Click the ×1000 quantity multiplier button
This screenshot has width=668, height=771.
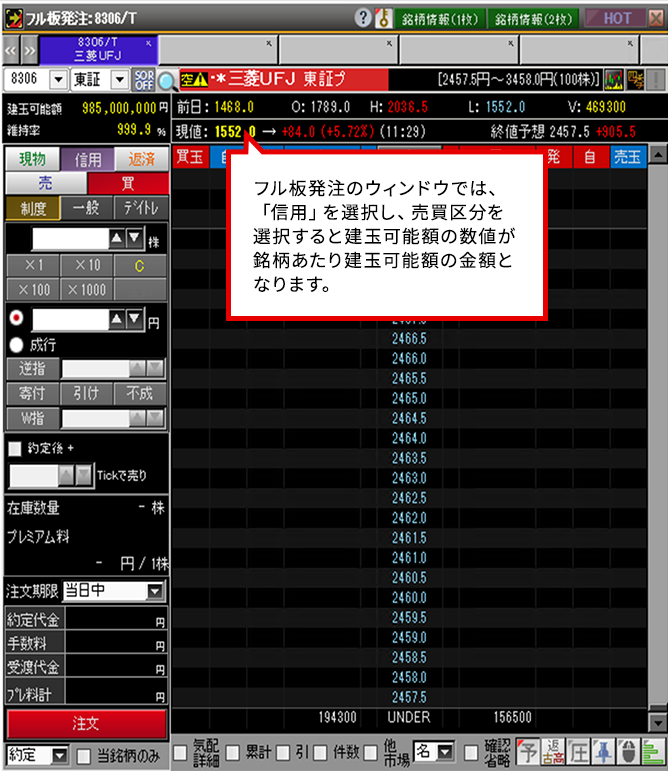click(87, 290)
